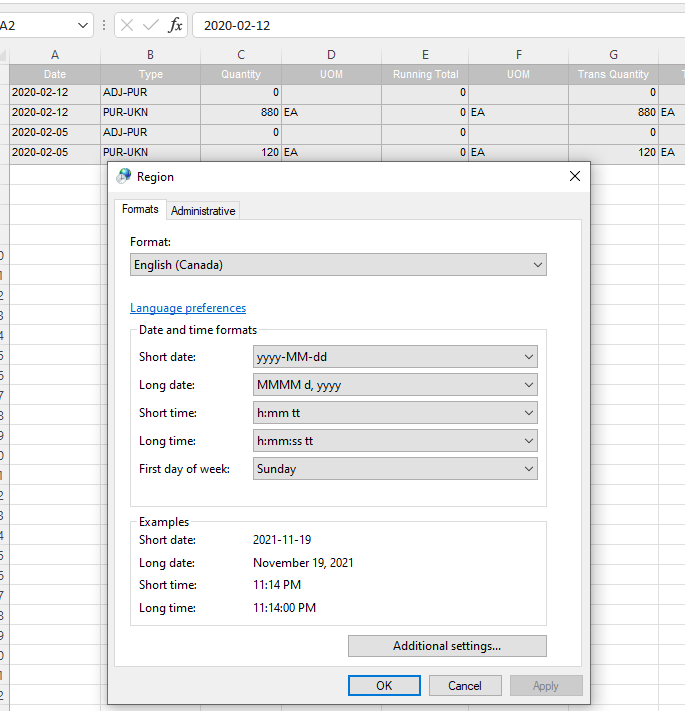The height and width of the screenshot is (711, 685).
Task: Open the Language preferences link
Action: click(x=188, y=308)
